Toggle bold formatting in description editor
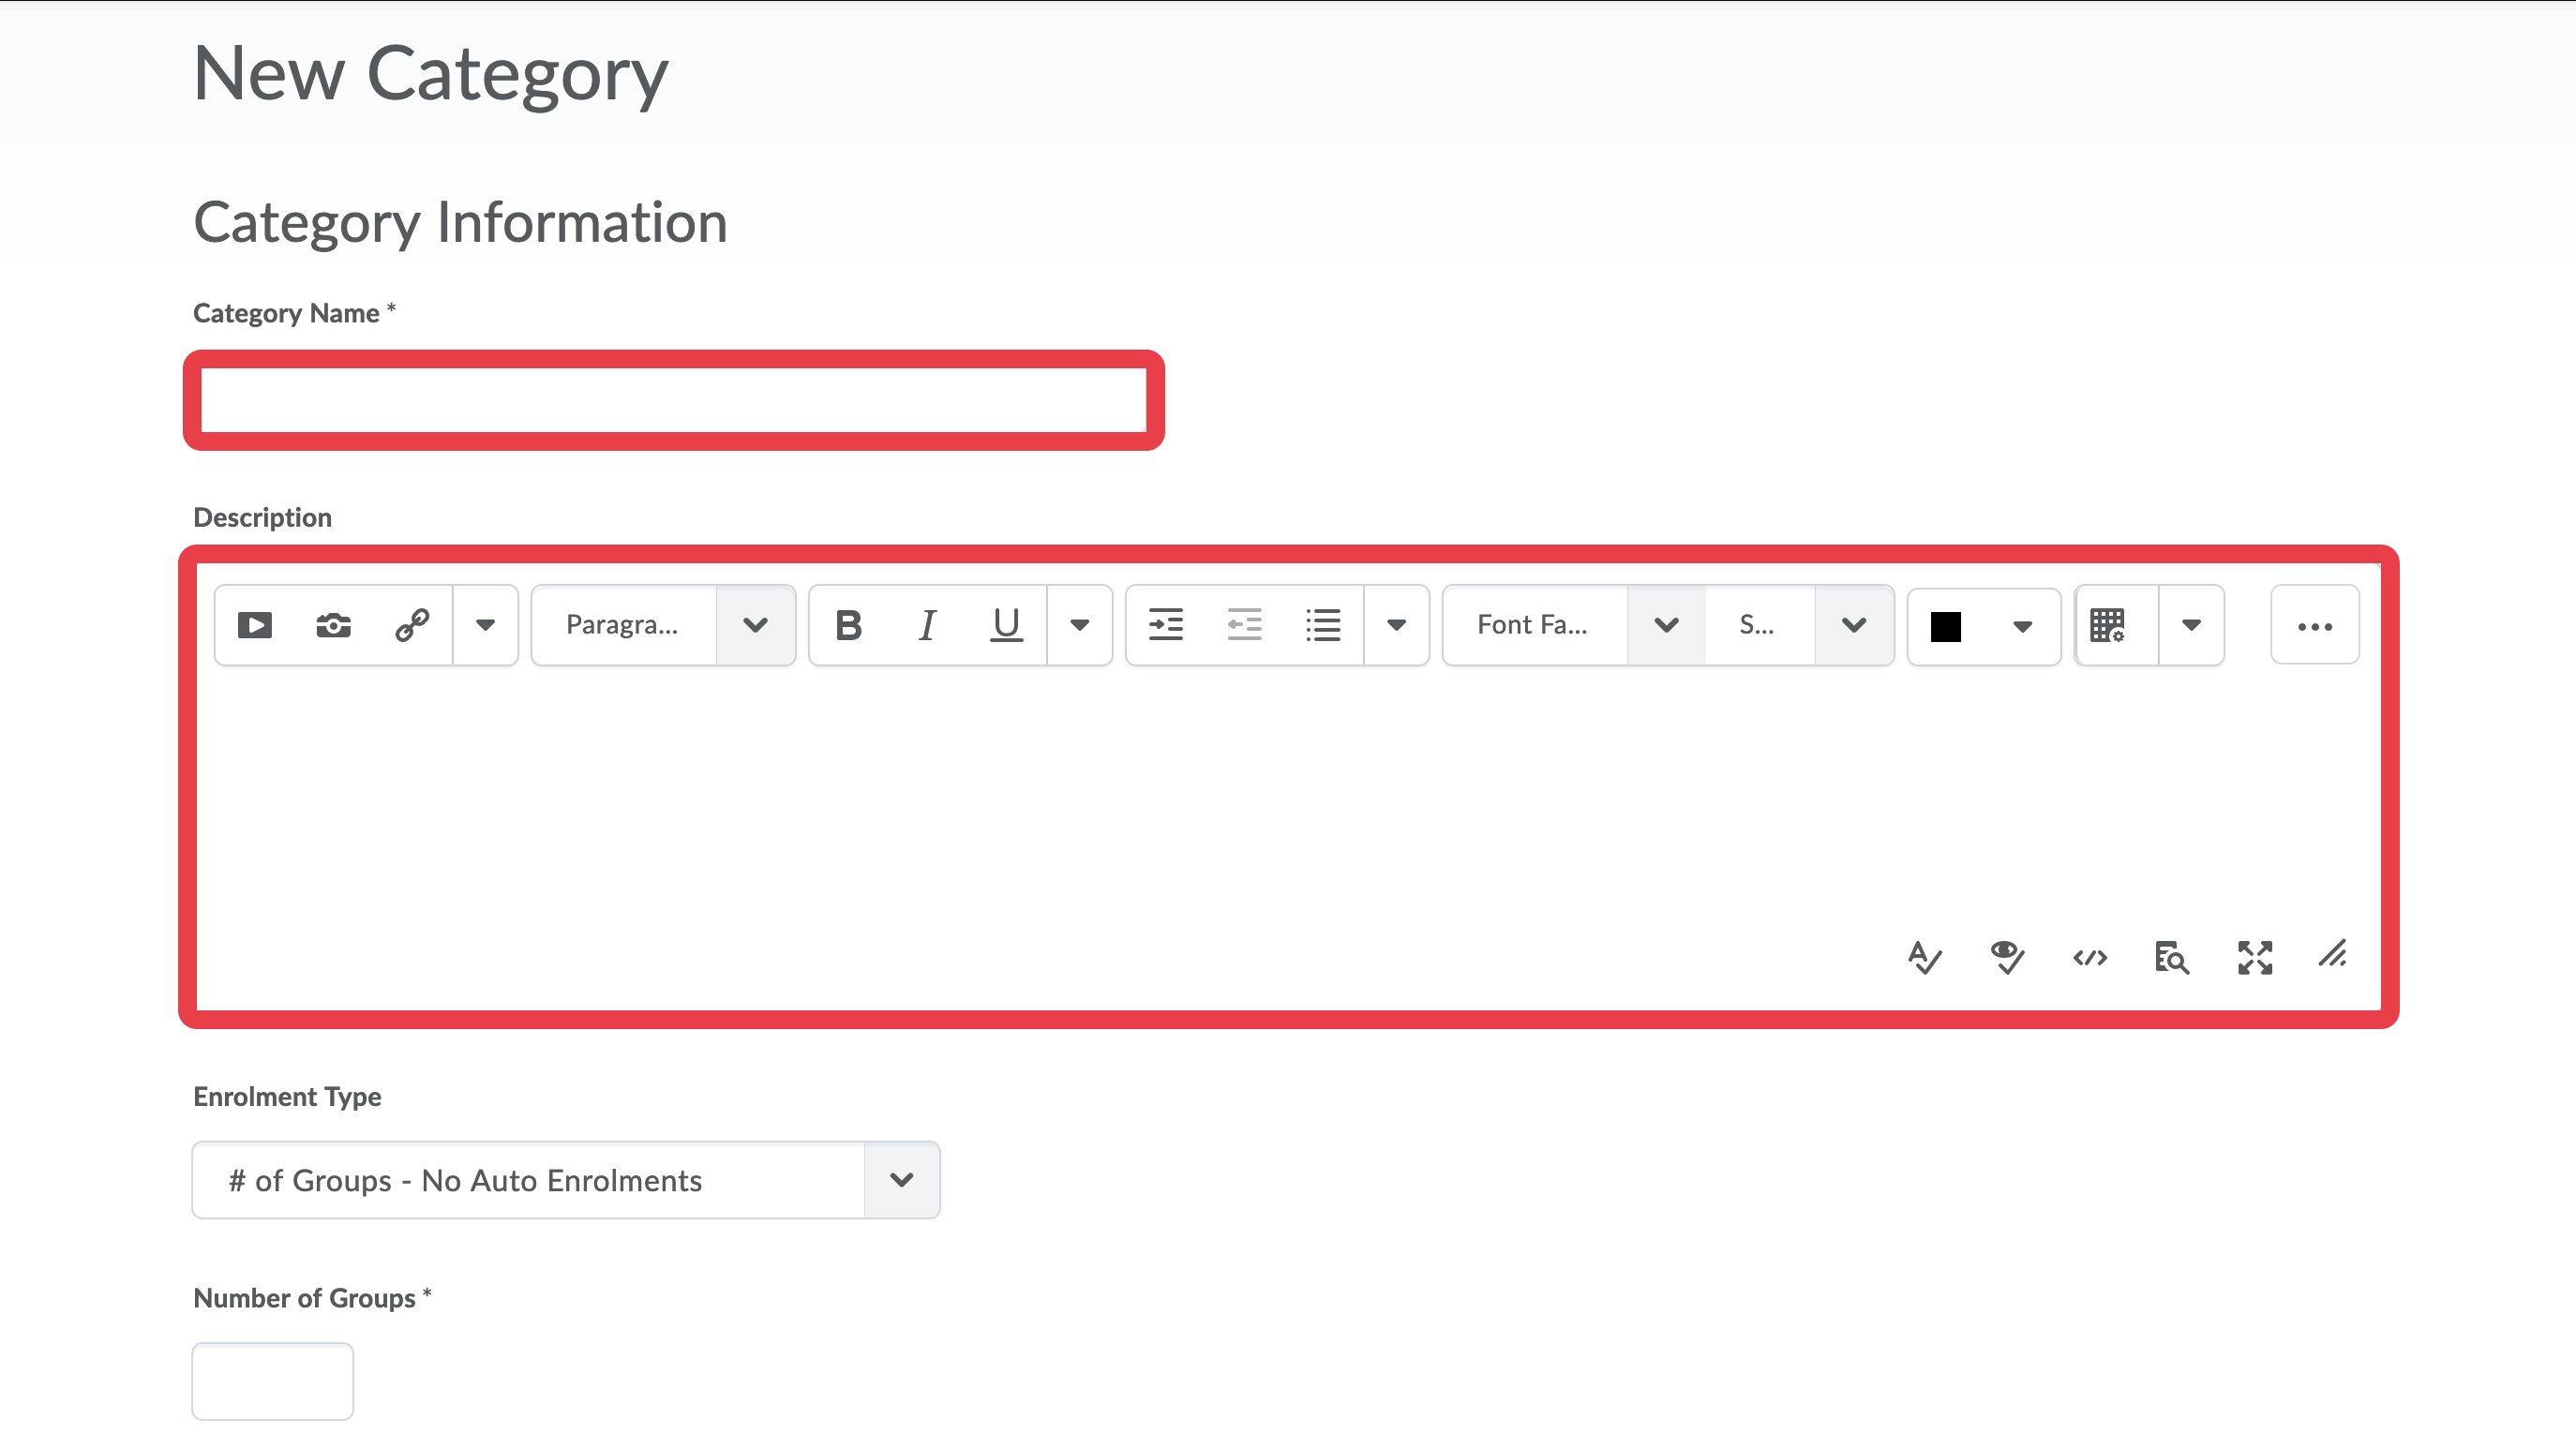The width and height of the screenshot is (2576, 1449). tap(848, 625)
